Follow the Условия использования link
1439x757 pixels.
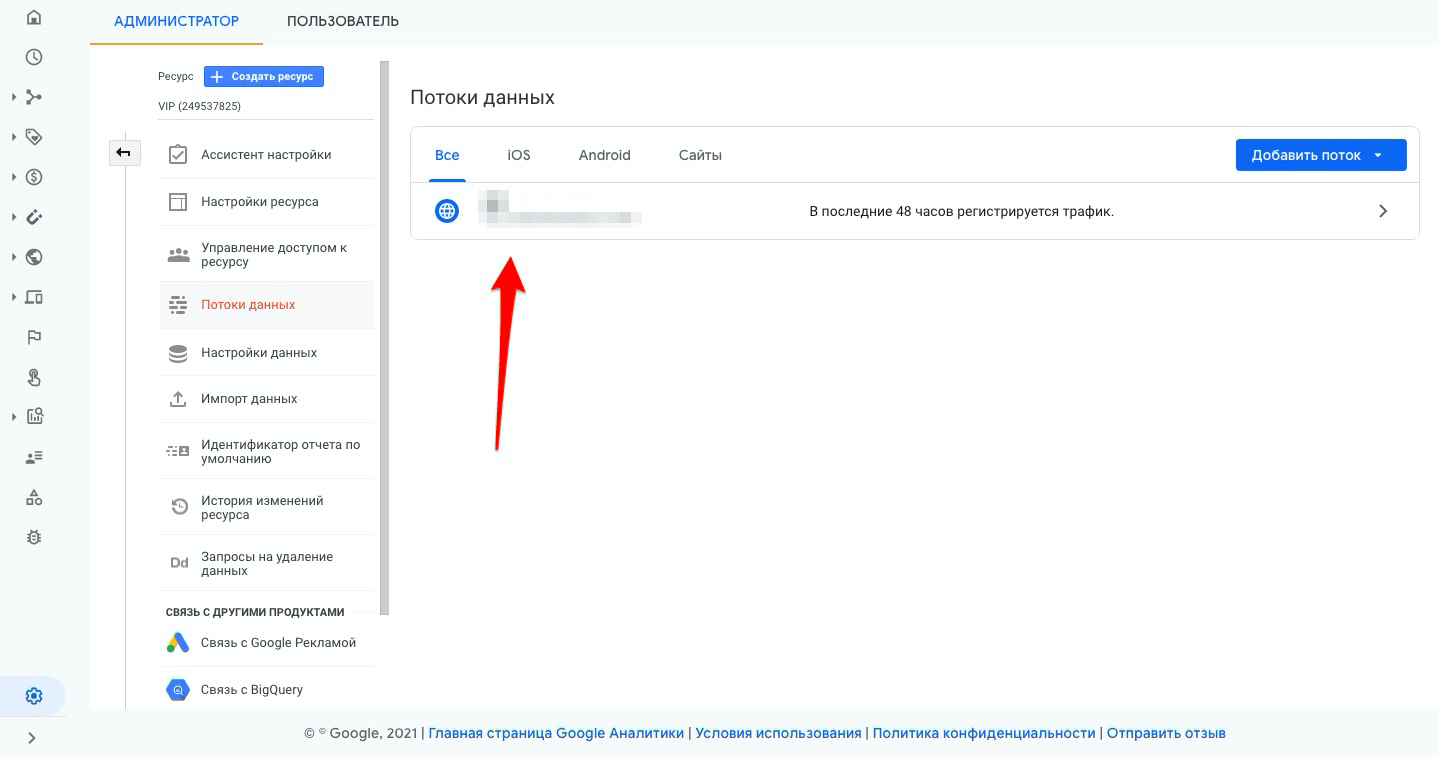(x=778, y=733)
